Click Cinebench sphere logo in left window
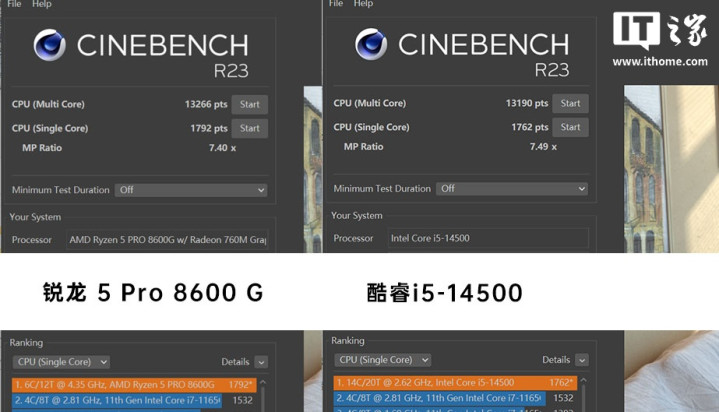 50,45
